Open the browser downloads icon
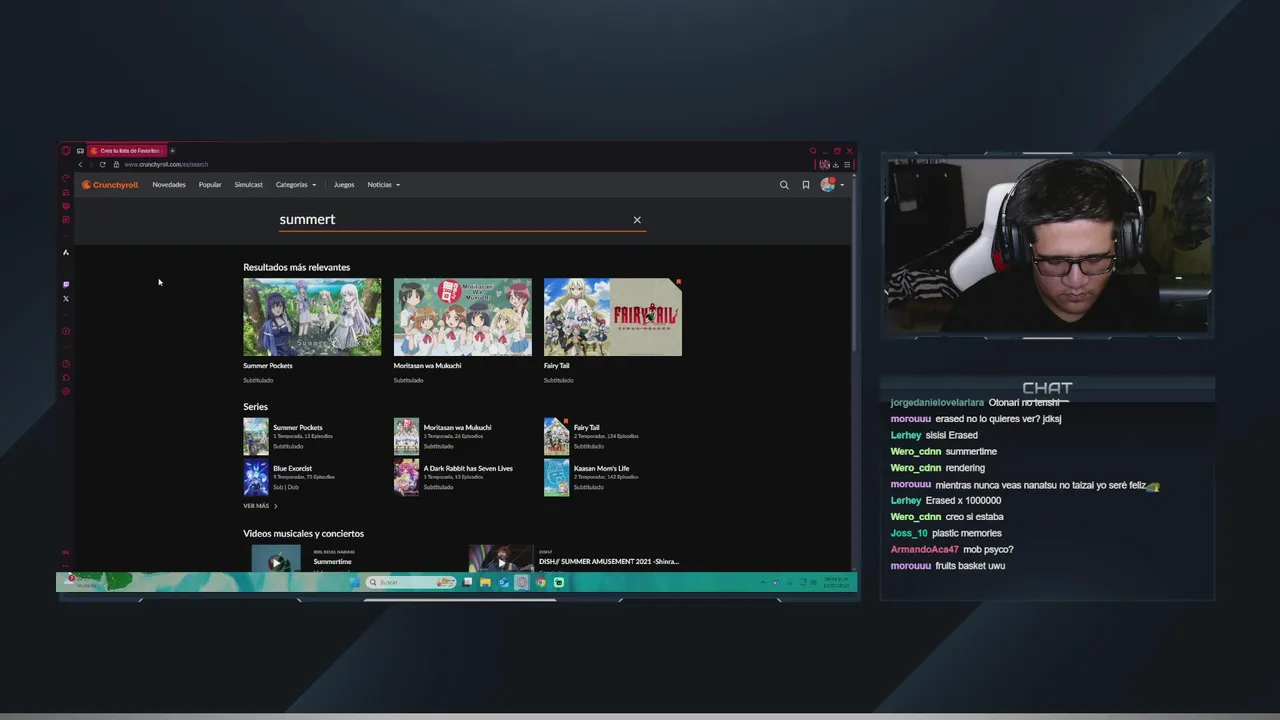Image resolution: width=1280 pixels, height=720 pixels. [x=836, y=164]
